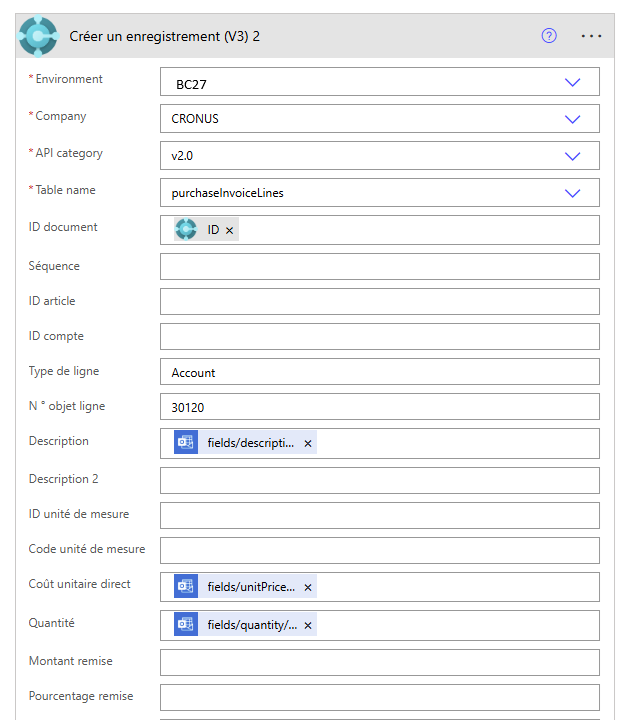Click the fields/description token icon
Viewport: 625px width, 720px height.
click(186, 443)
